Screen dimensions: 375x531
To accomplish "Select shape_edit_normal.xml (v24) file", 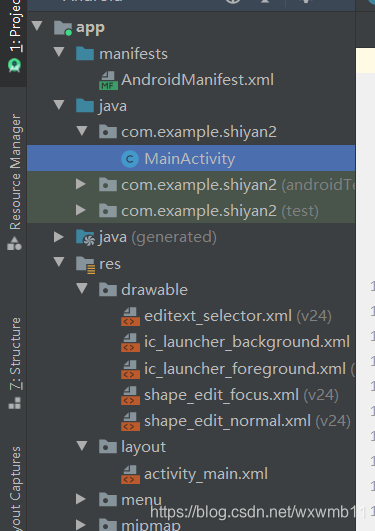I will pyautogui.click(x=247, y=421).
